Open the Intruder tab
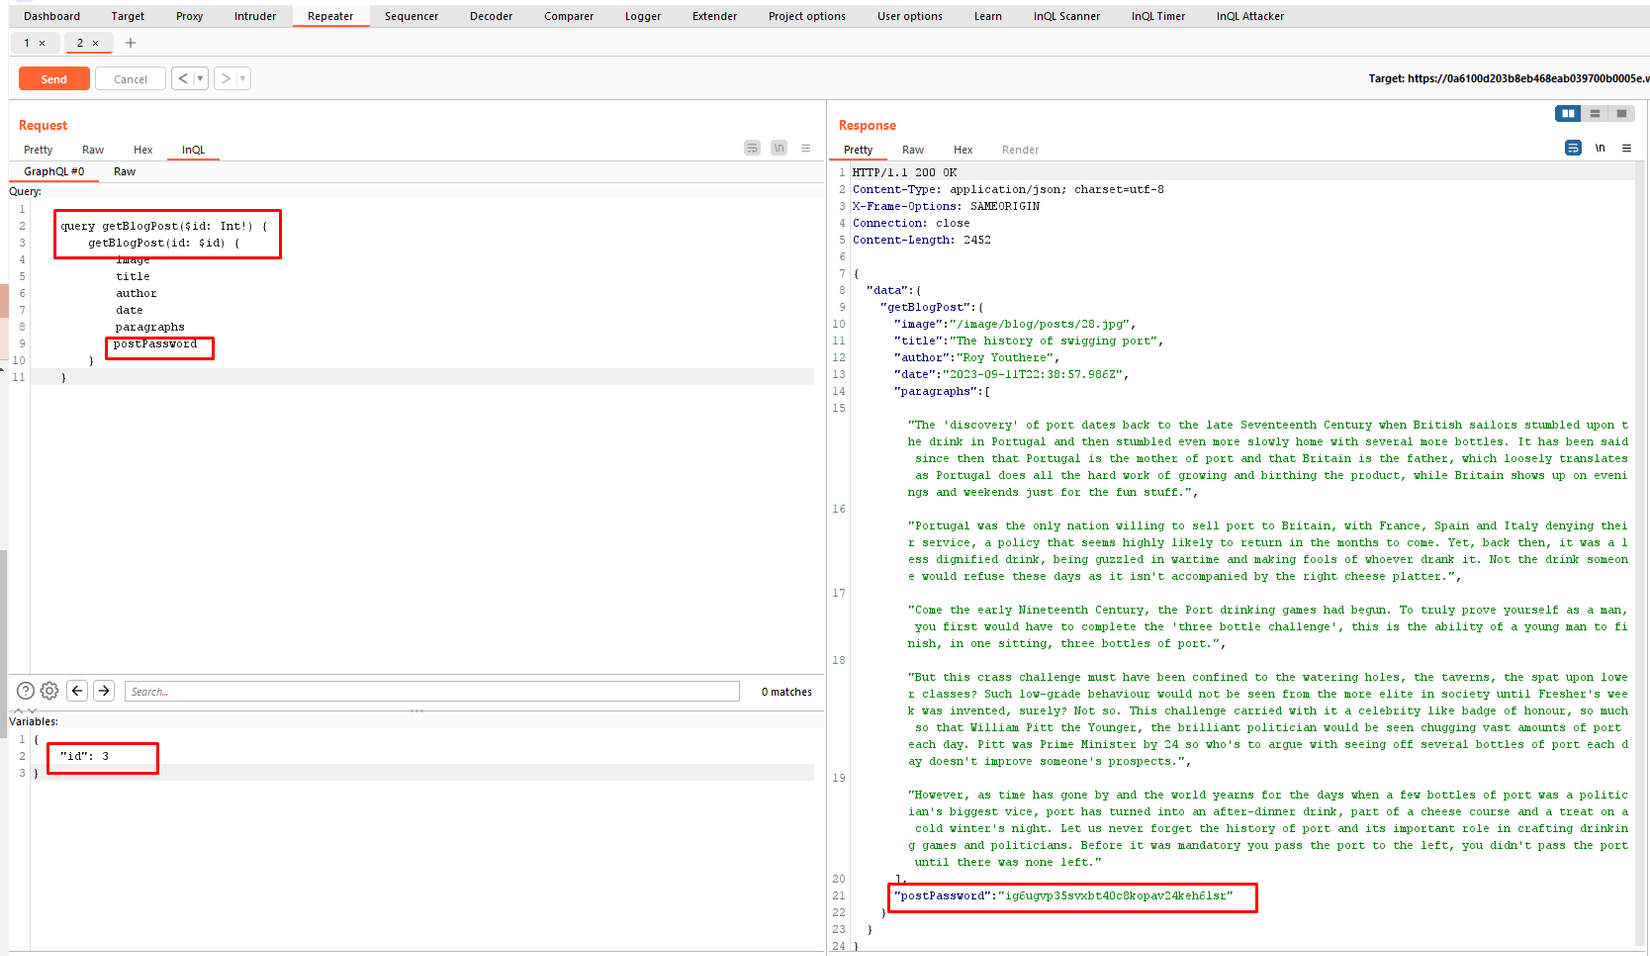Viewport: 1650px width, 956px height. coord(255,16)
